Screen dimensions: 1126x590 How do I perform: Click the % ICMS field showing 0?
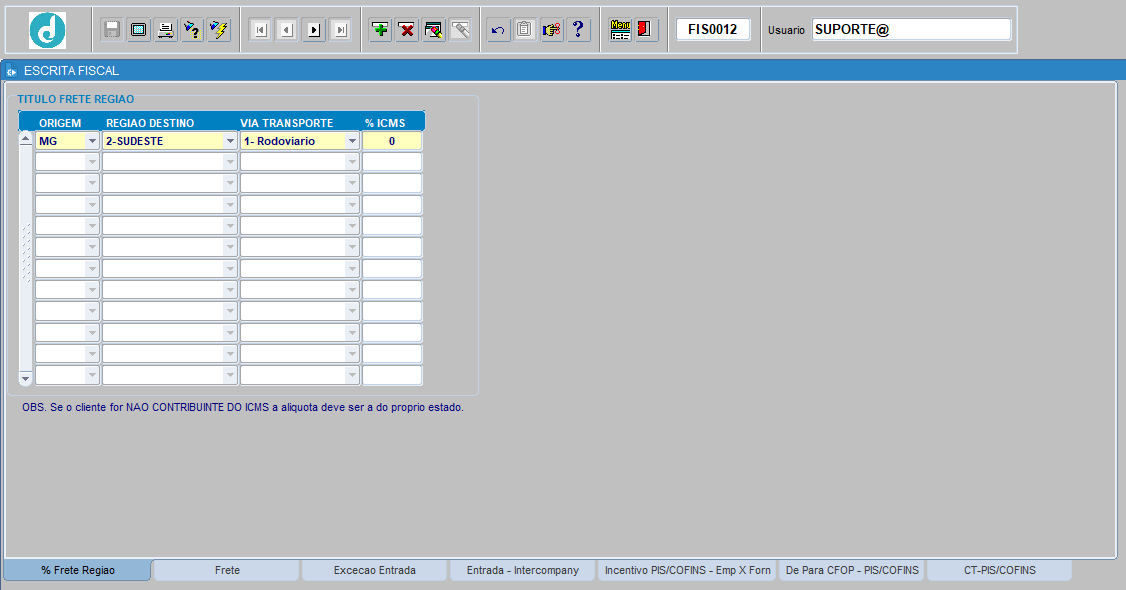(392, 141)
